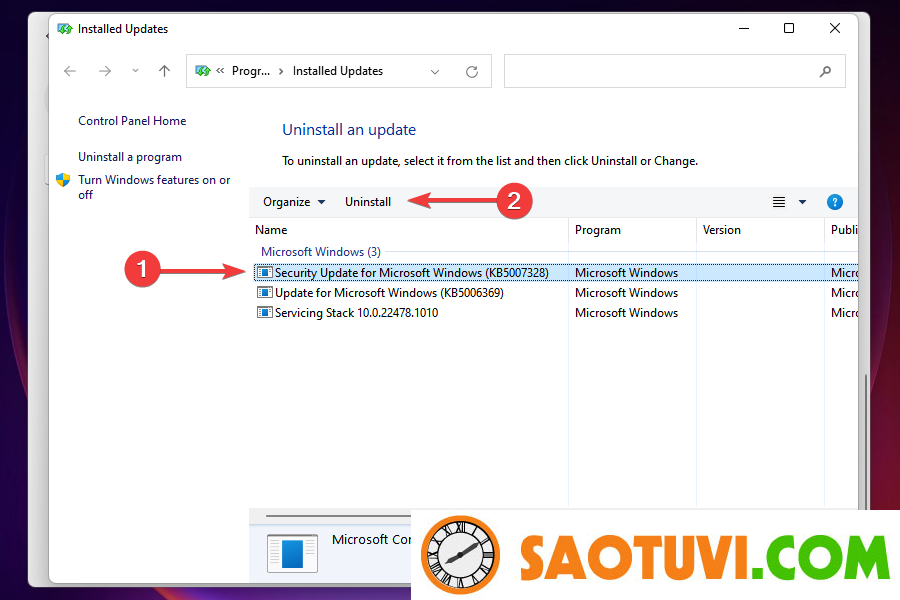Open the Uninstall a program link
The image size is (900, 600).
[x=130, y=156]
